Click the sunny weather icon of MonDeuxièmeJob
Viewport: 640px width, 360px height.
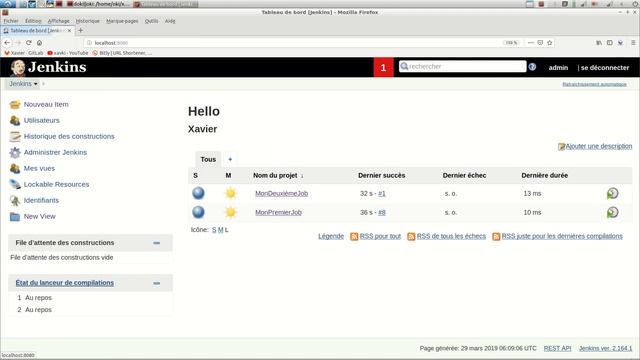pos(231,193)
